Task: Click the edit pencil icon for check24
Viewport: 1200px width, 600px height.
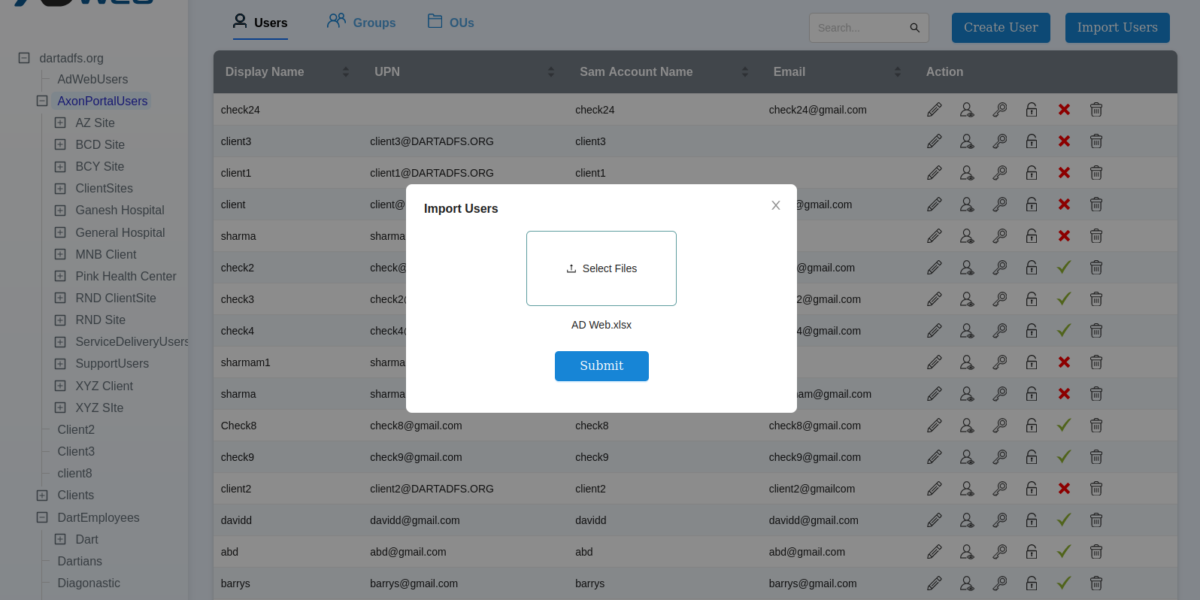Action: pos(934,110)
